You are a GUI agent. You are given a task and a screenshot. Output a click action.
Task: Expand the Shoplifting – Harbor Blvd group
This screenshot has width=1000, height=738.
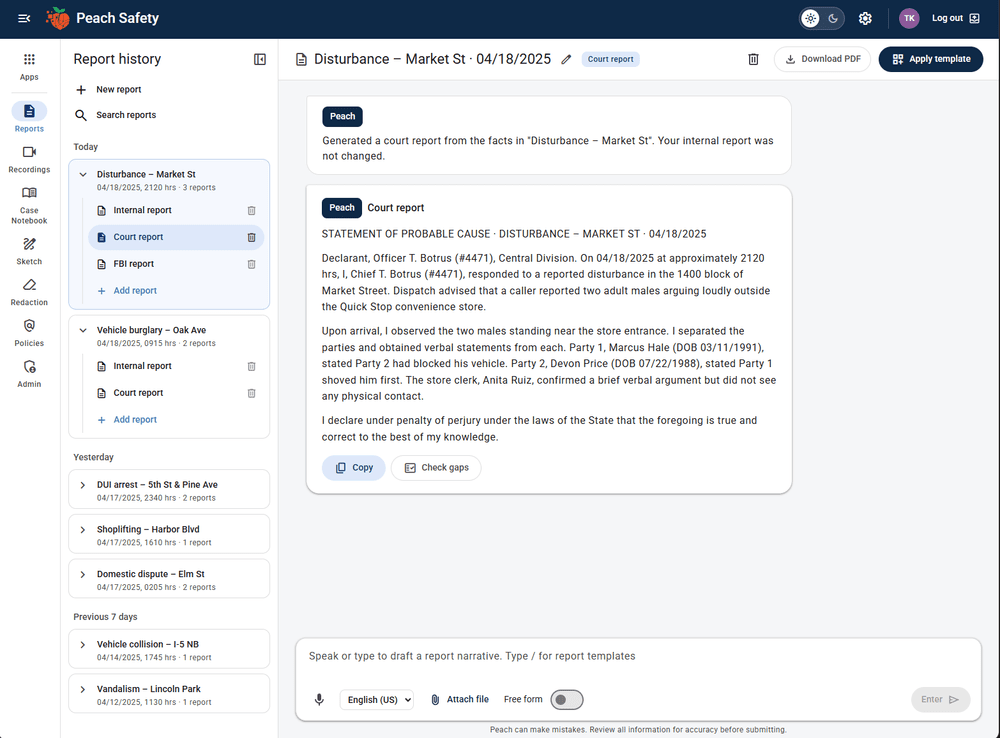[83, 529]
